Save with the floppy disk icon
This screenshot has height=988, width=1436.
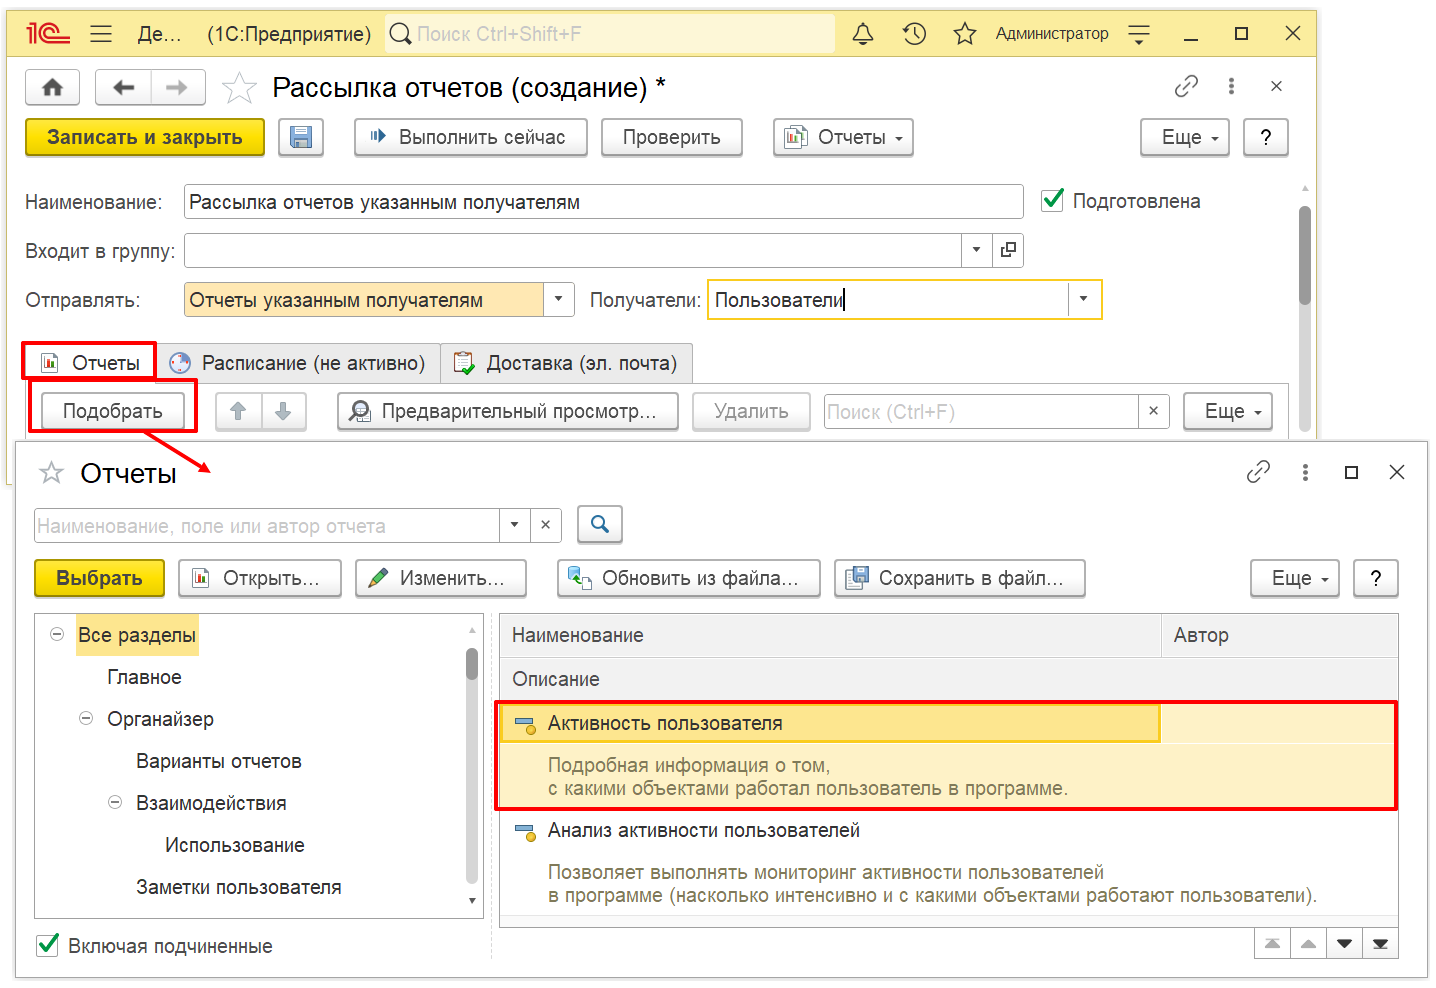pyautogui.click(x=301, y=137)
